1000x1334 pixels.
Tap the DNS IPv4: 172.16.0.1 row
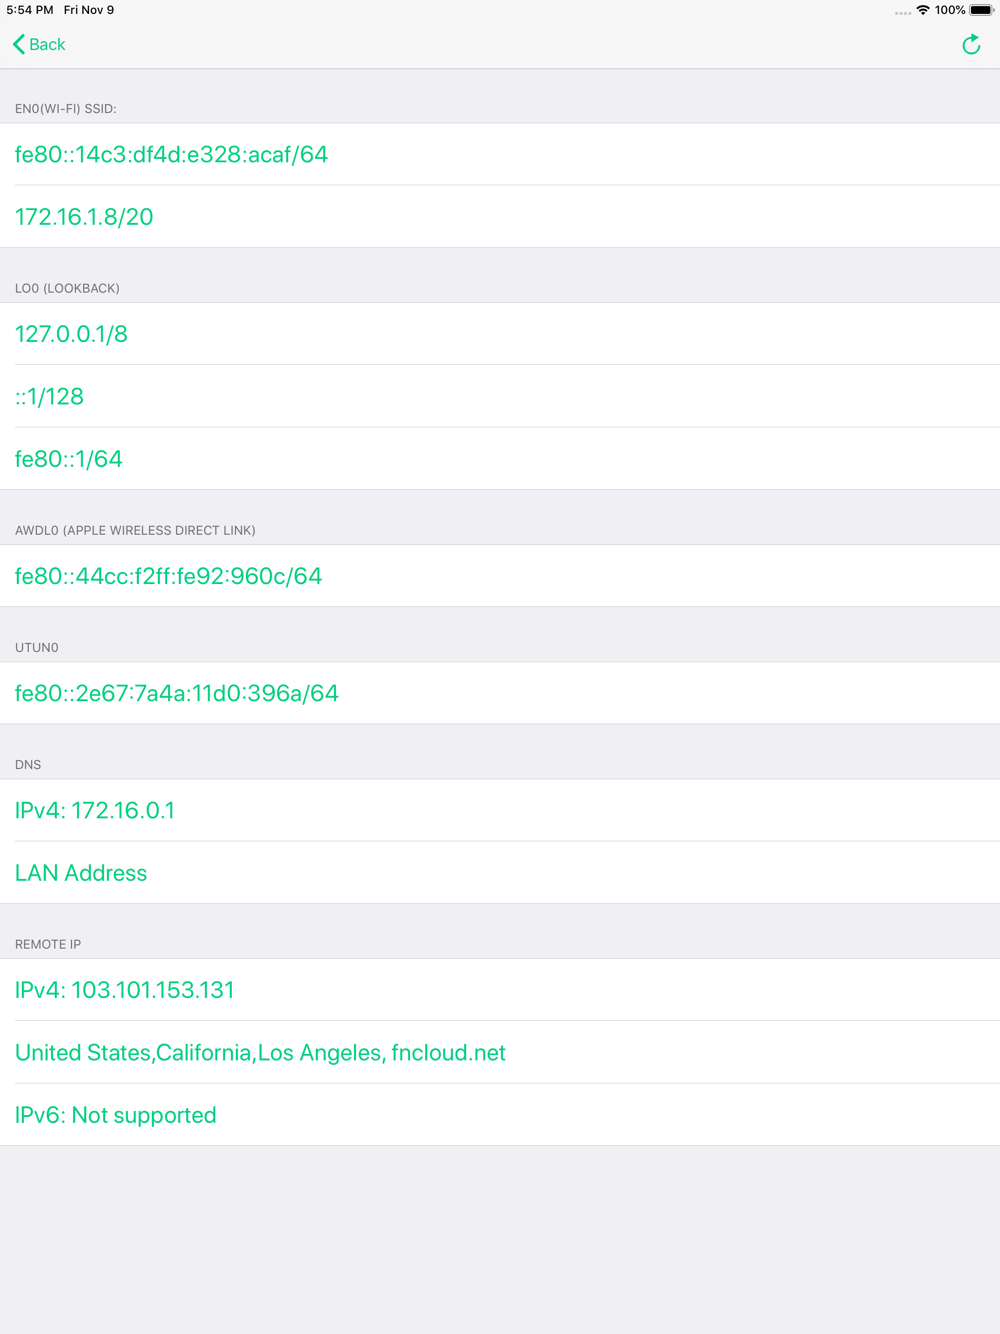tap(95, 810)
